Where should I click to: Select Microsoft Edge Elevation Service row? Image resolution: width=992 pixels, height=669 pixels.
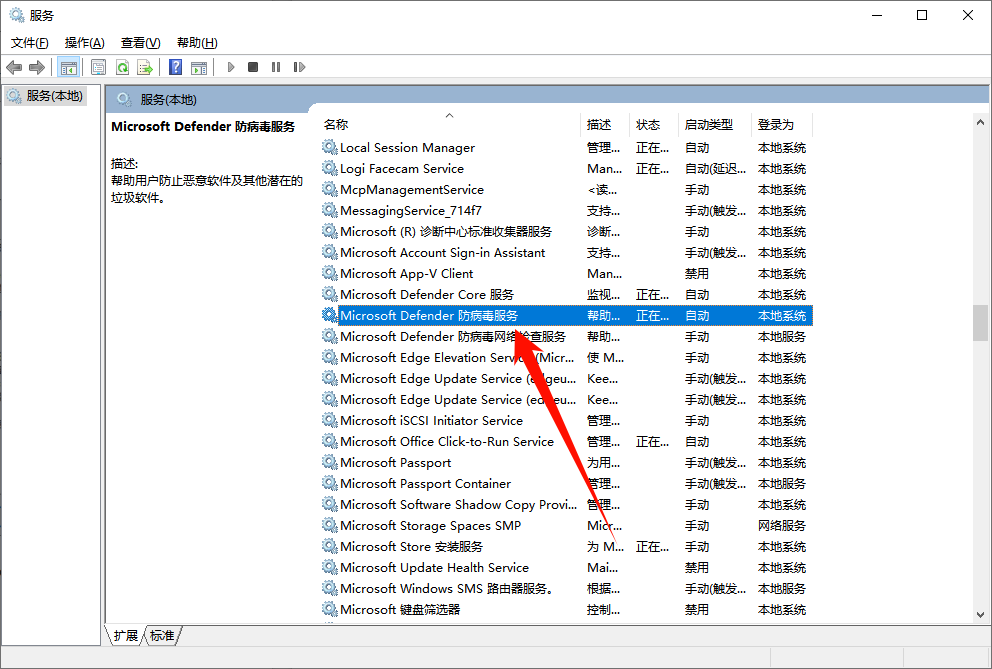pyautogui.click(x=566, y=358)
